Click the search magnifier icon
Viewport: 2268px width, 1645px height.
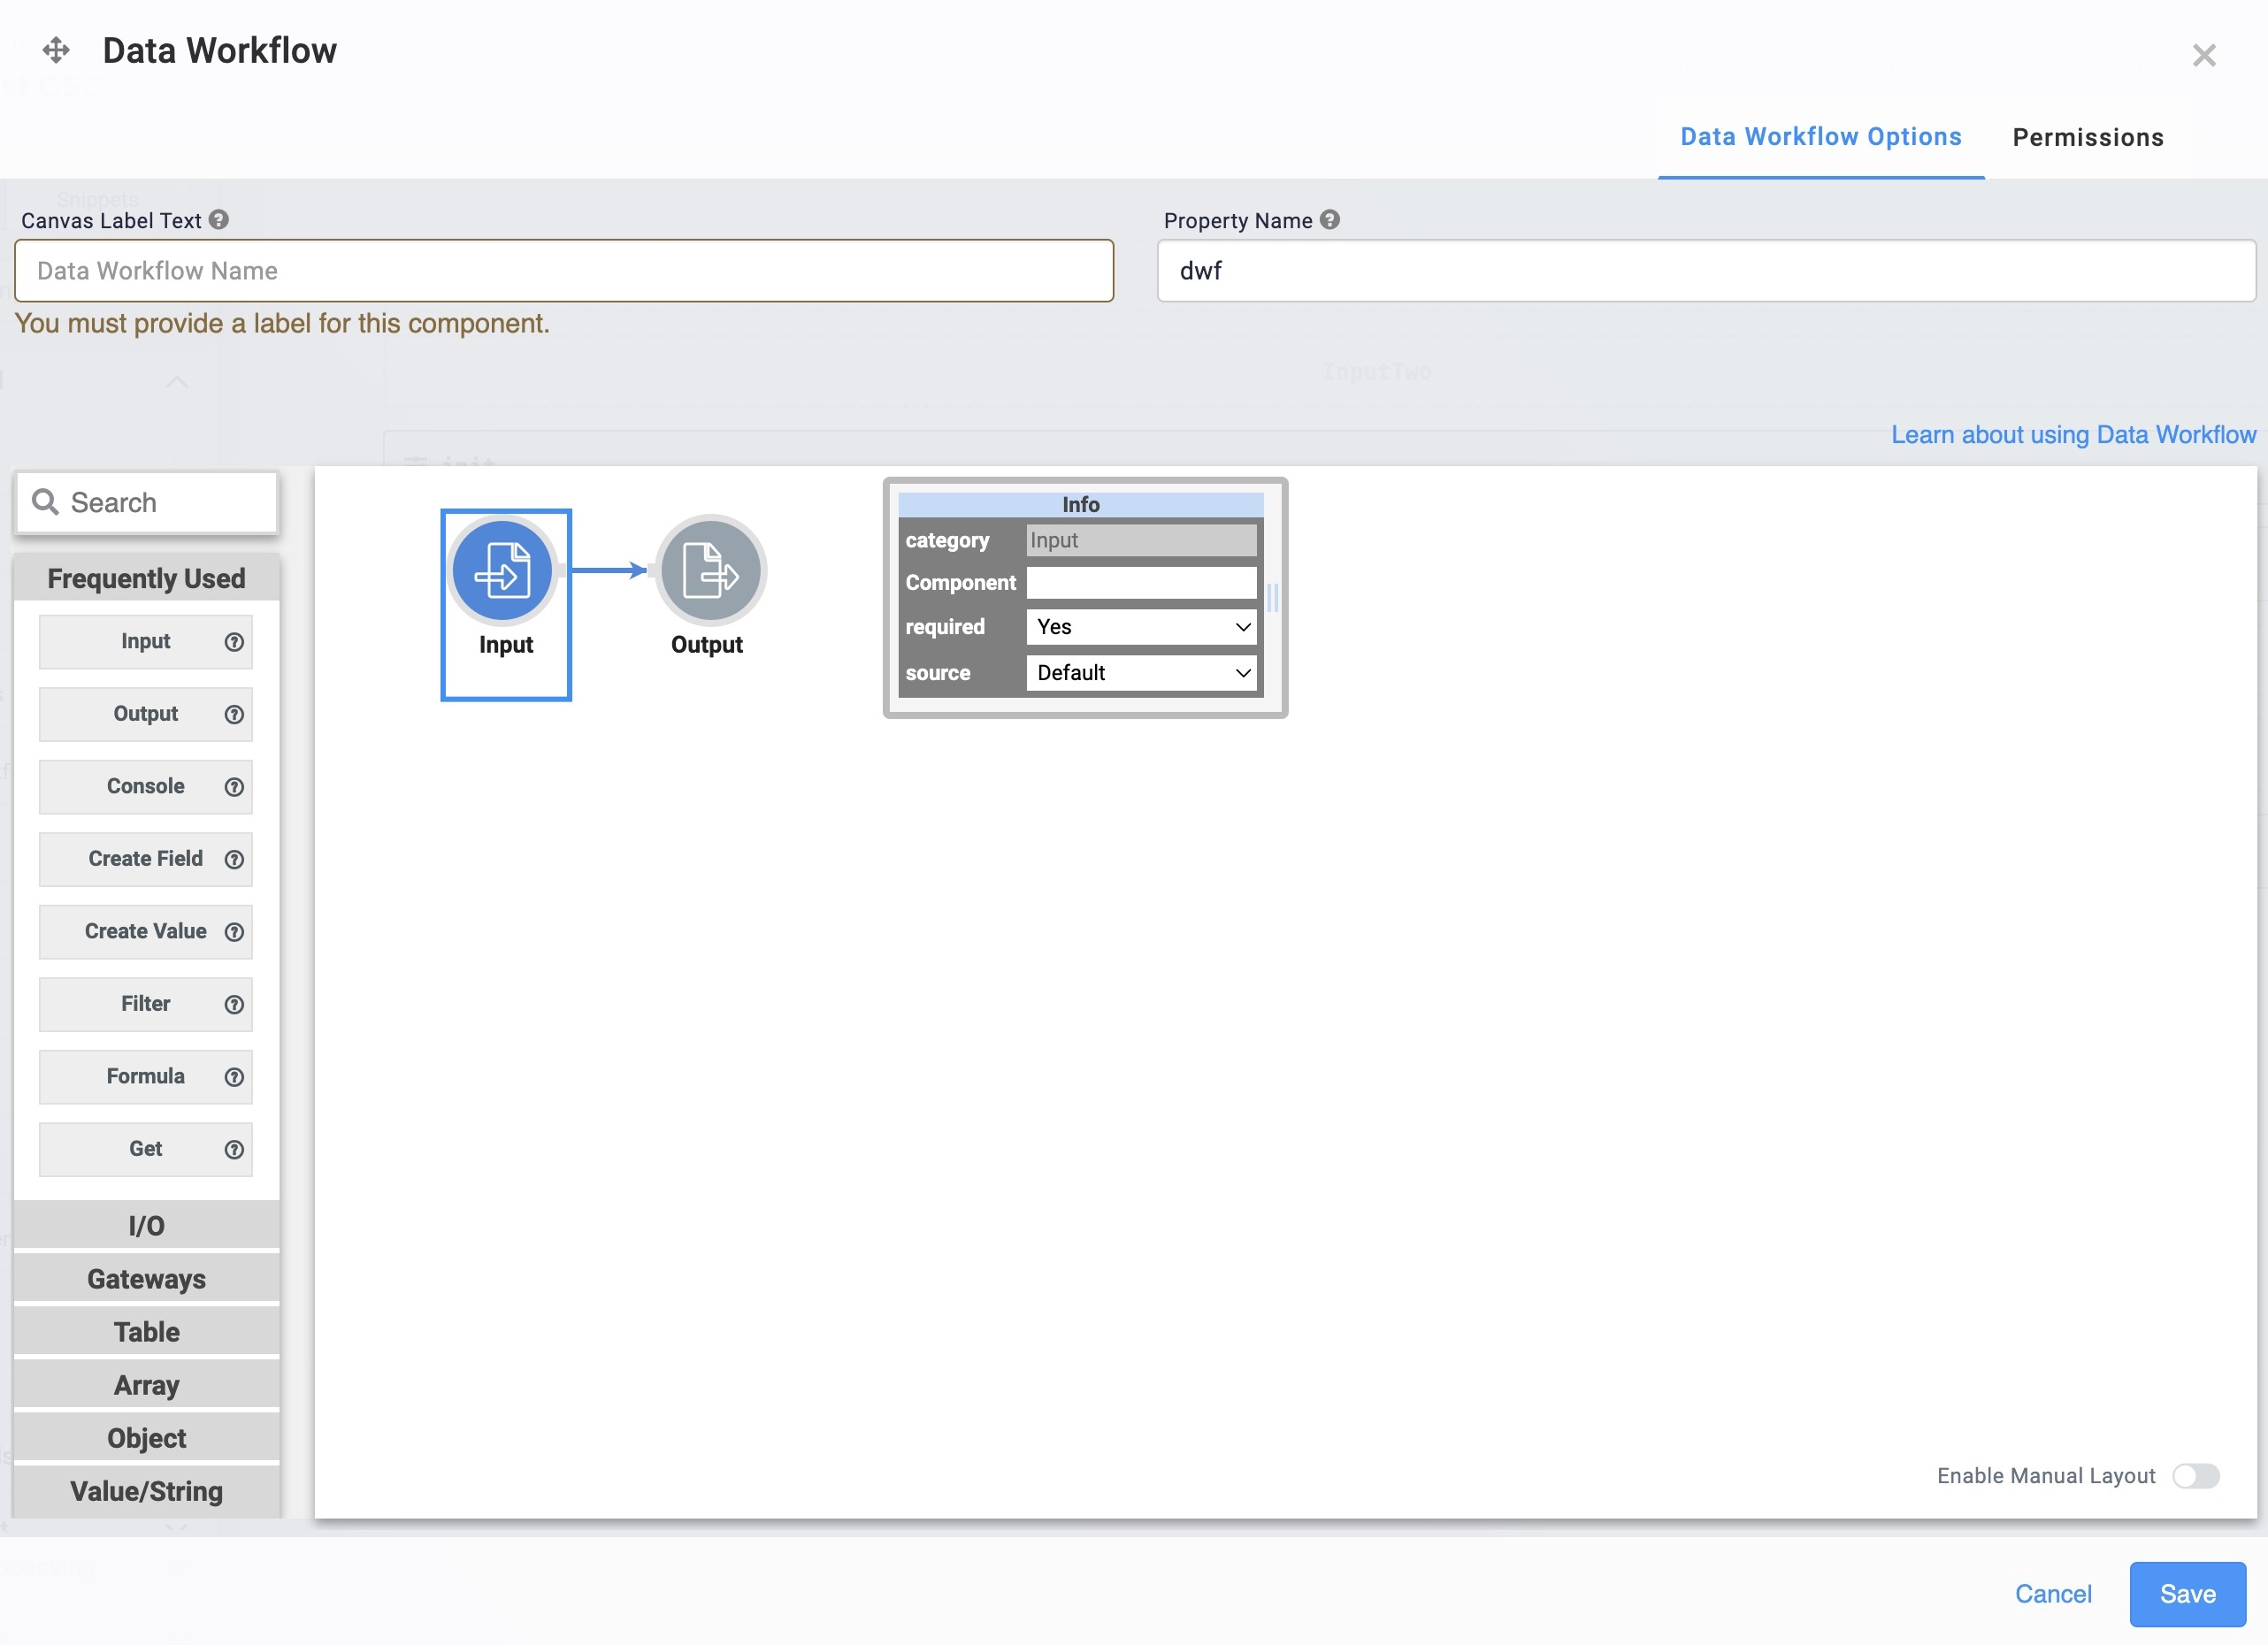tap(45, 501)
